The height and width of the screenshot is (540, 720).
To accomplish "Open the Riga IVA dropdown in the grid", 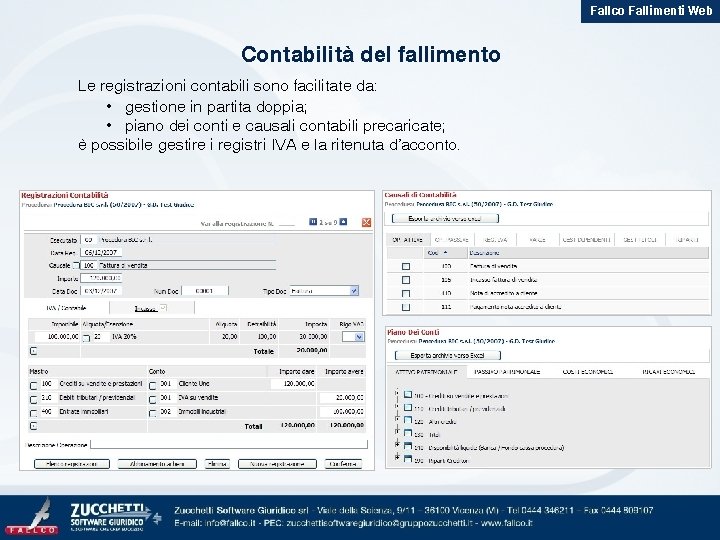I will 359,337.
